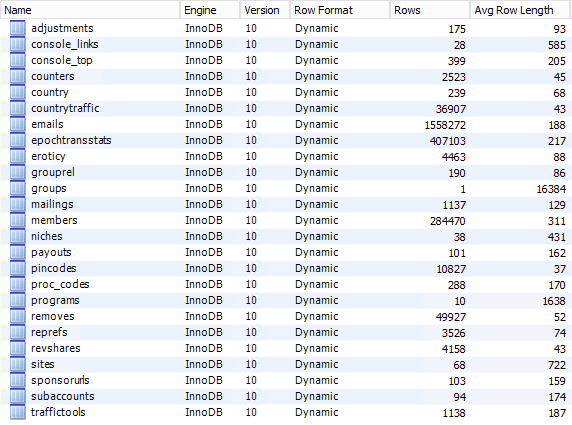Screen dimensions: 572x425
Task: Click the table icon beside countrytraffic
Action: pyautogui.click(x=18, y=108)
